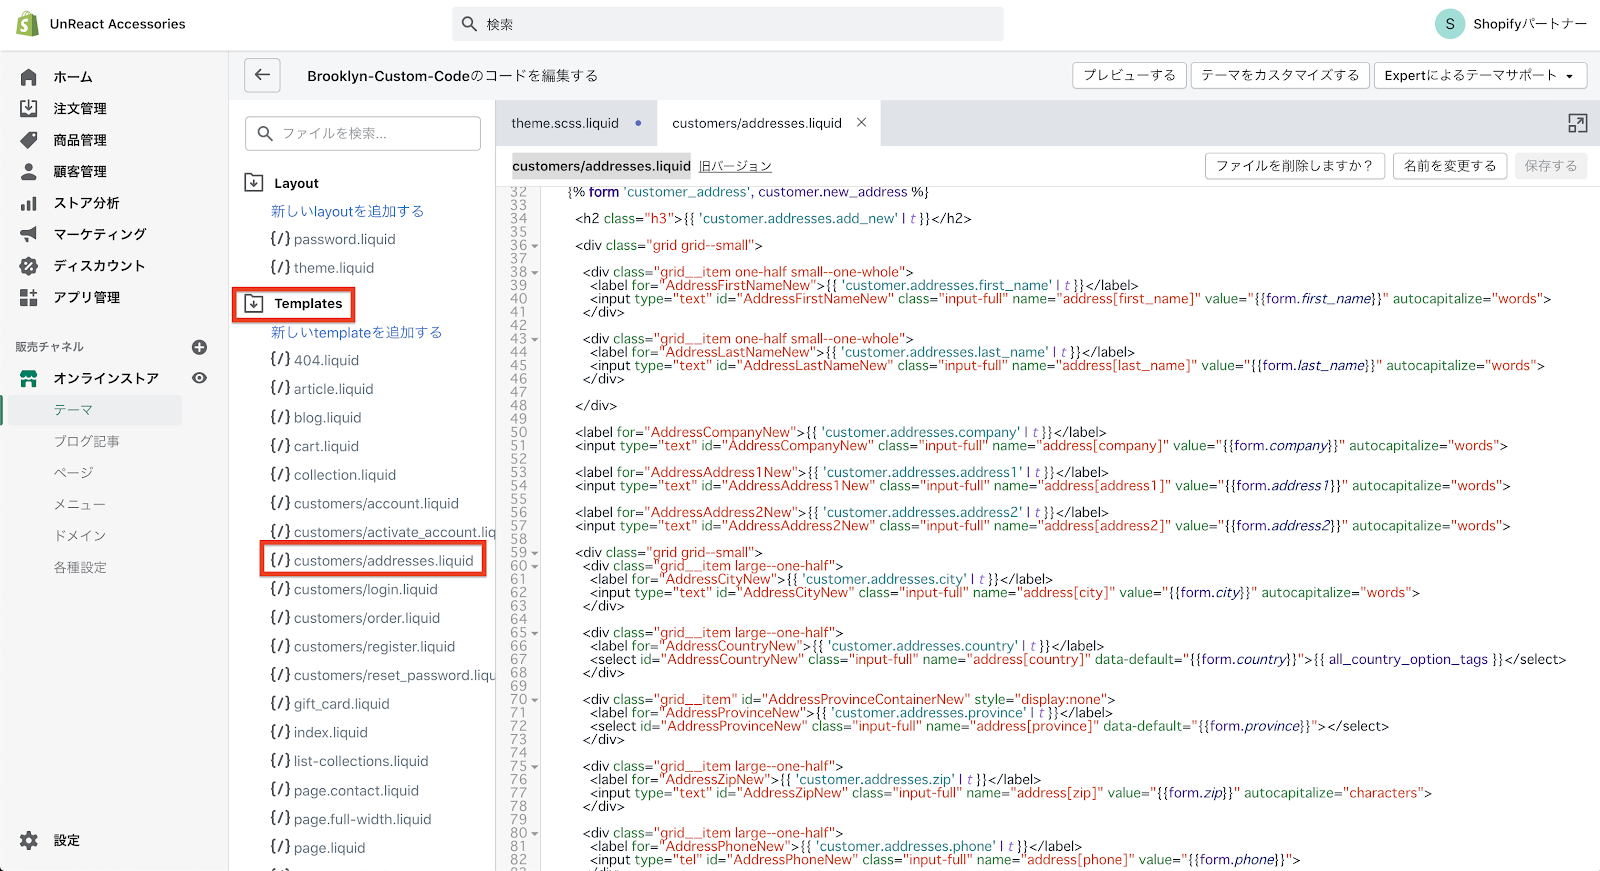Click プレビューする button
Screen dimensions: 1600x871
click(1129, 75)
